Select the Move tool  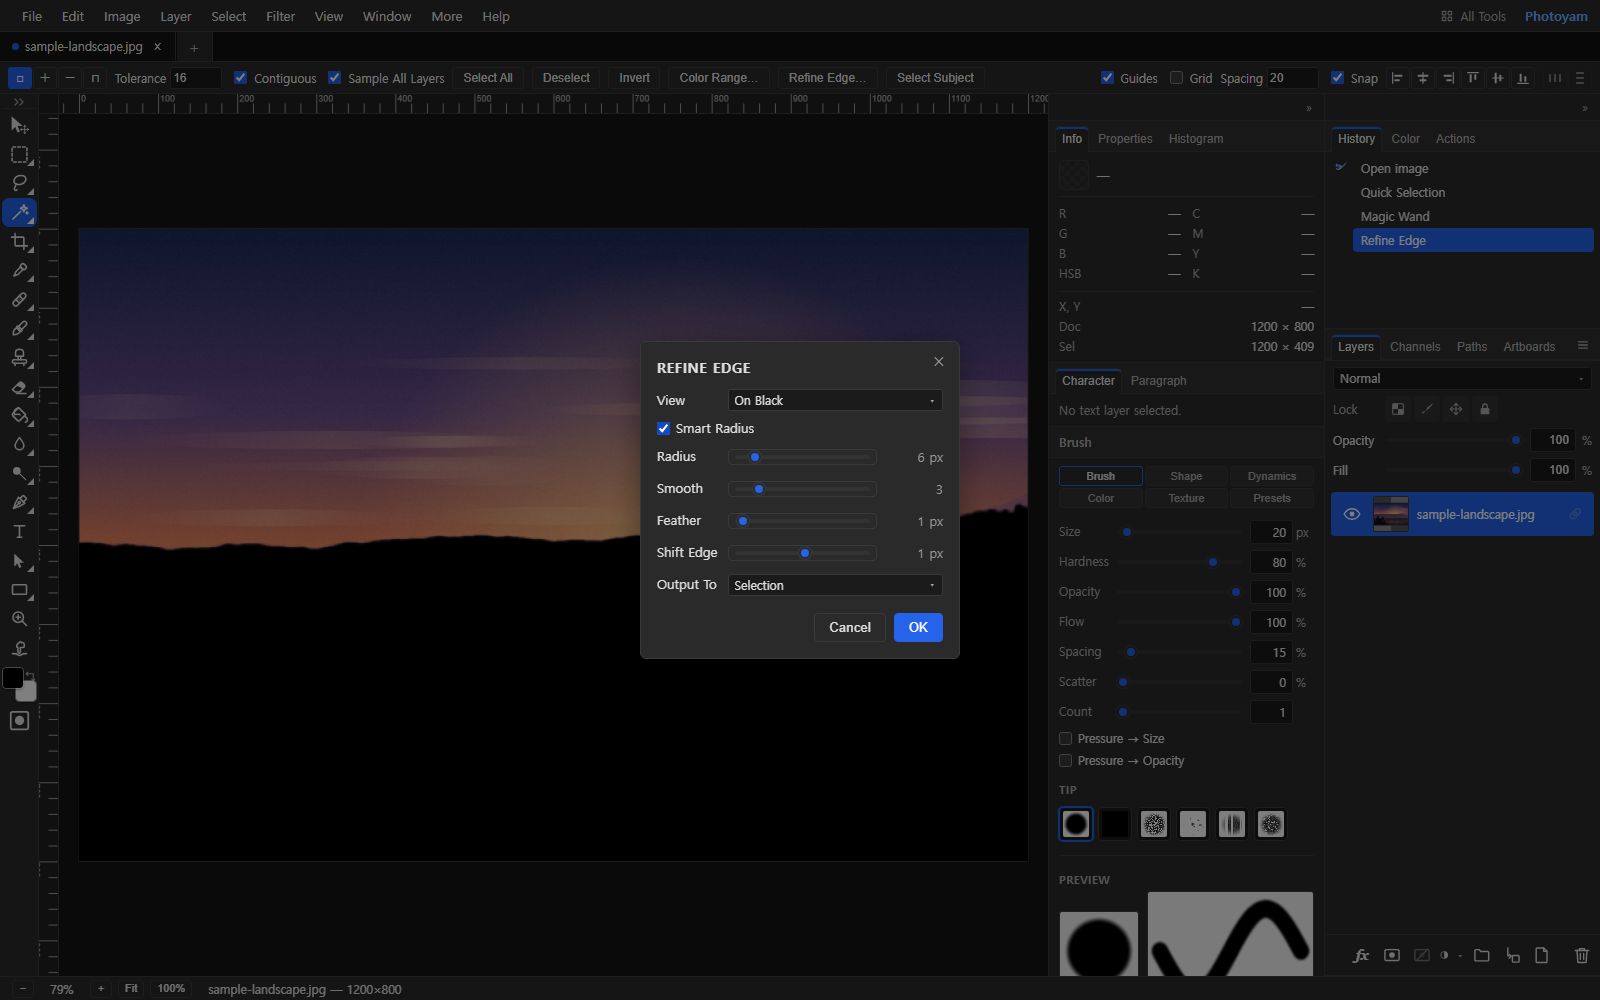(x=19, y=125)
